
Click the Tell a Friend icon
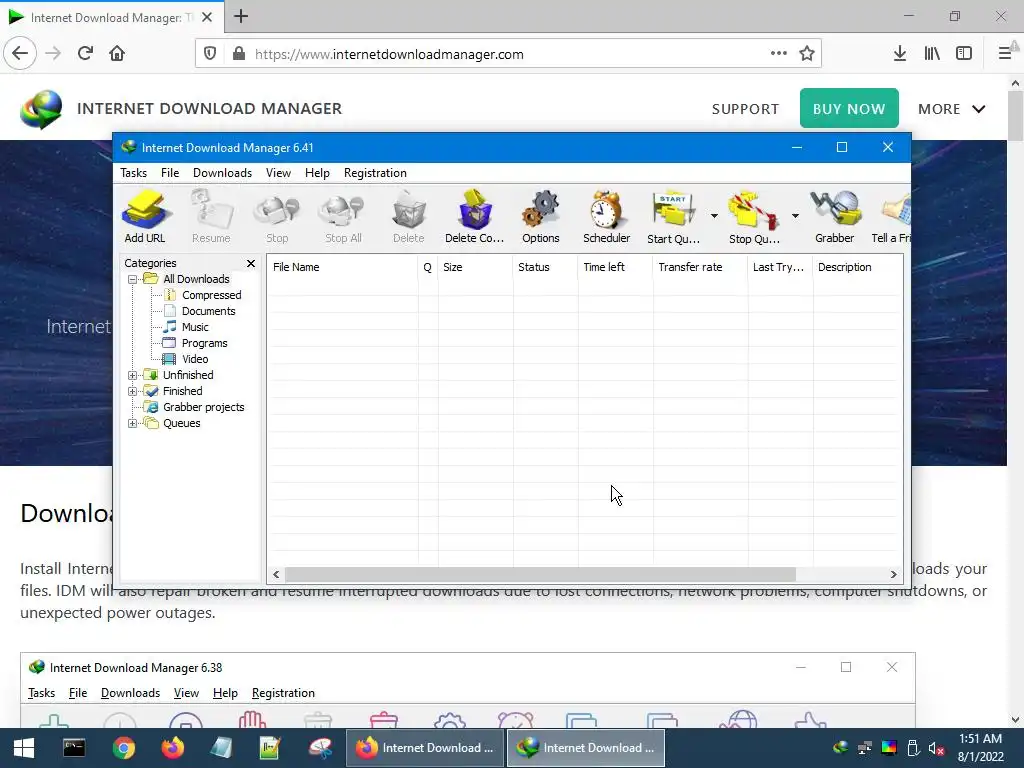(x=891, y=217)
